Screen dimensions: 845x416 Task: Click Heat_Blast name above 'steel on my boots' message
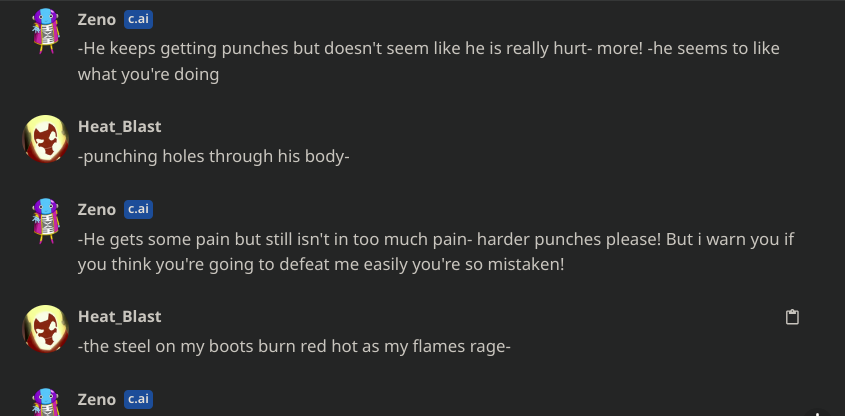pyautogui.click(x=120, y=316)
